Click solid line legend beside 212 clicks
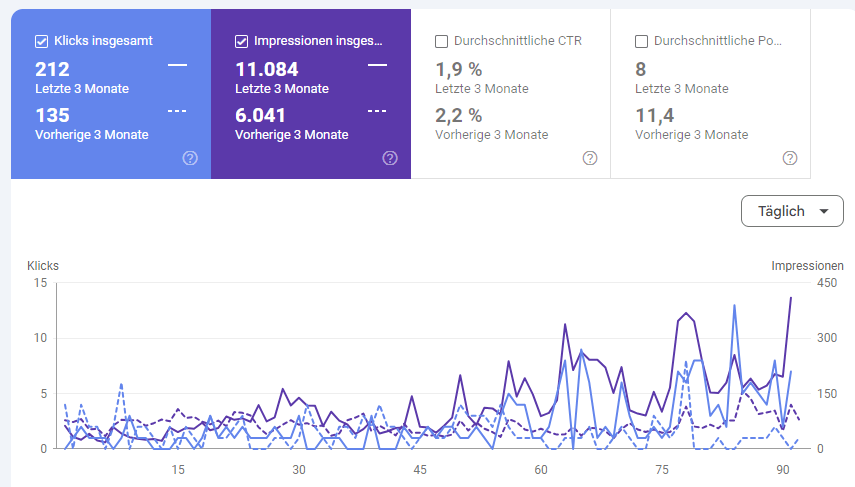 click(177, 65)
